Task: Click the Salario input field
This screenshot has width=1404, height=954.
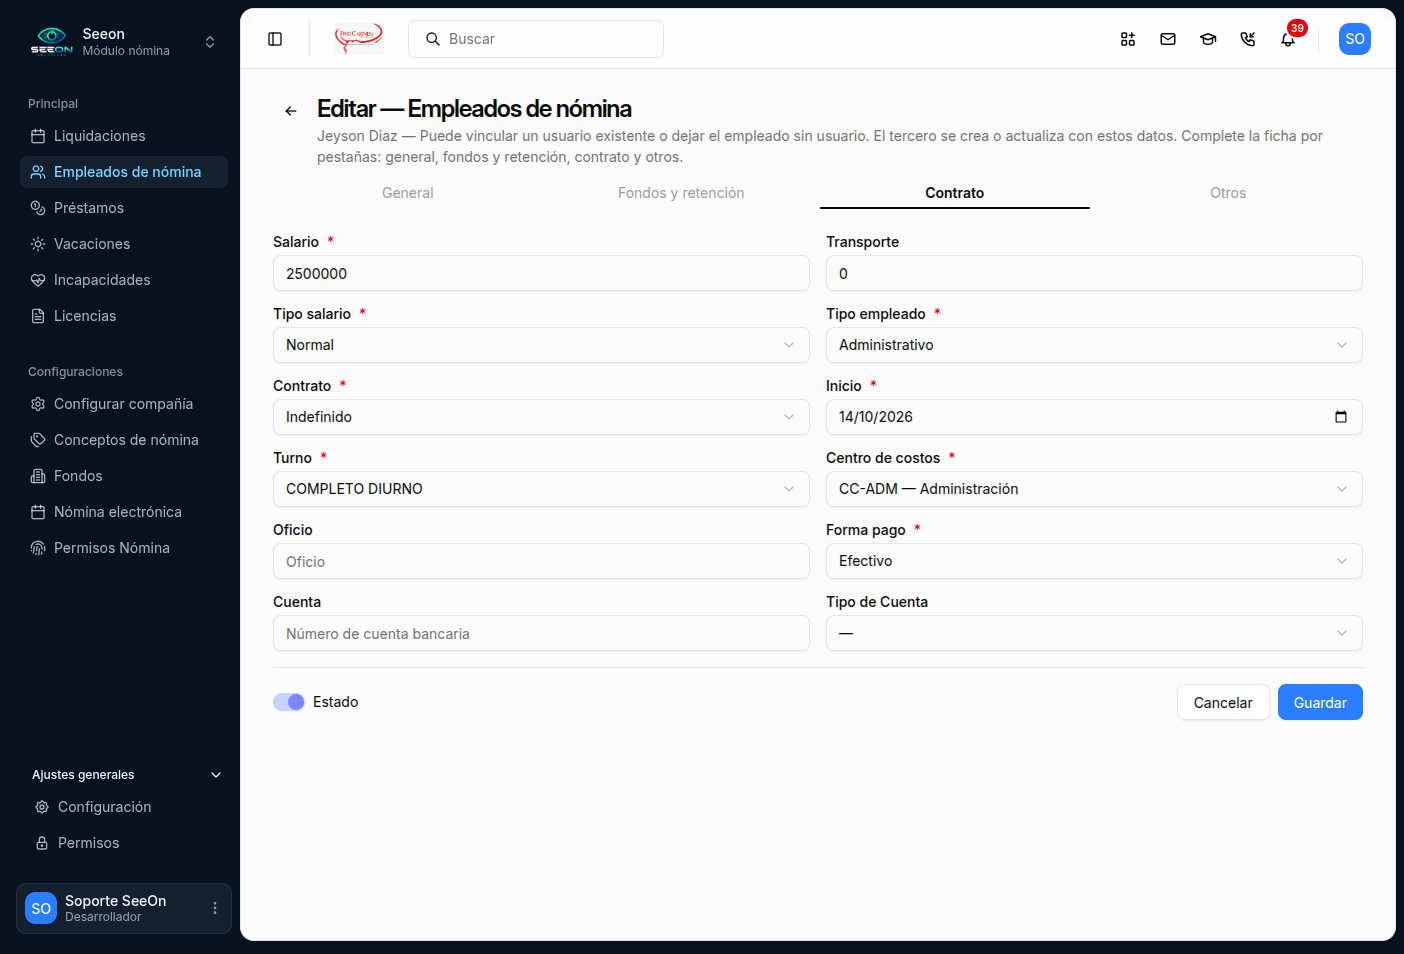Action: coord(541,273)
